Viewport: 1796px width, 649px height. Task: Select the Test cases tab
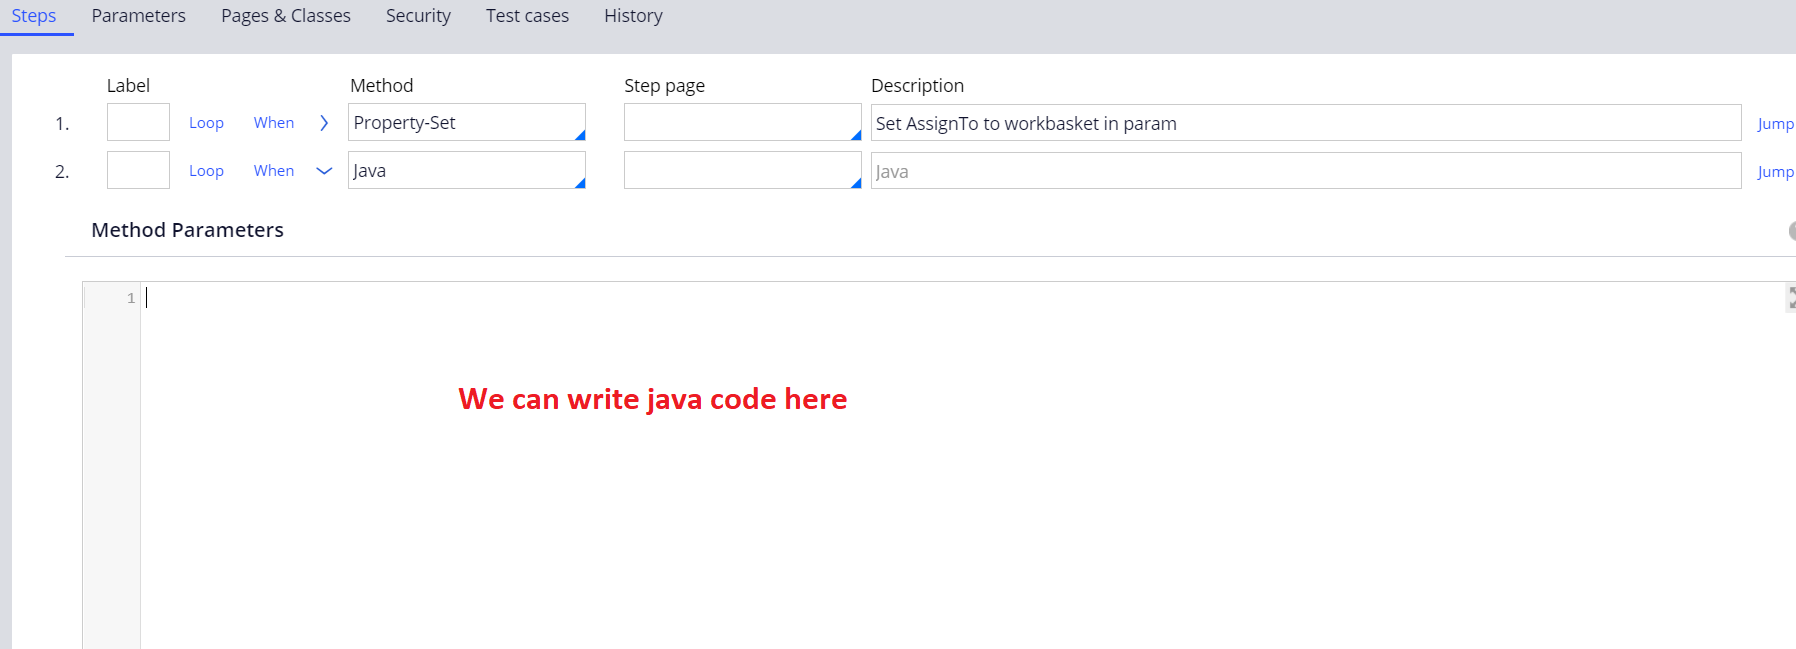click(527, 16)
